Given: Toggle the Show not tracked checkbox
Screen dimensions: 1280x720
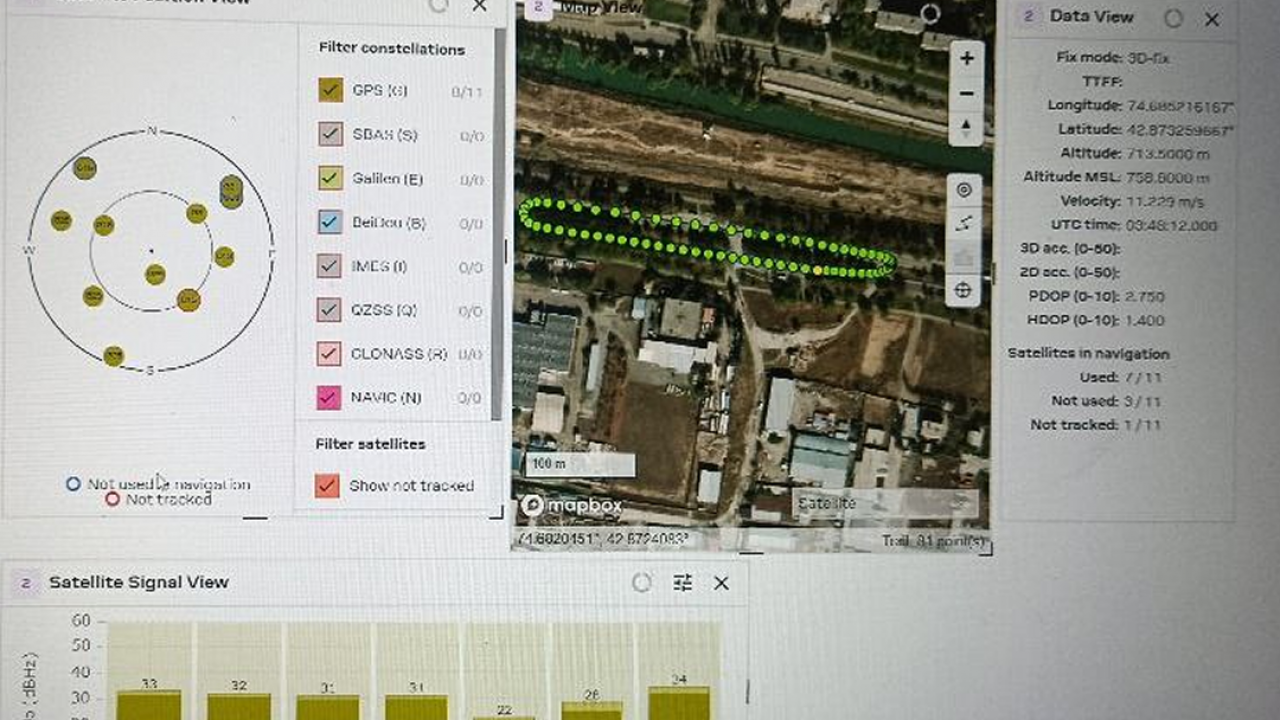Looking at the screenshot, I should (327, 485).
